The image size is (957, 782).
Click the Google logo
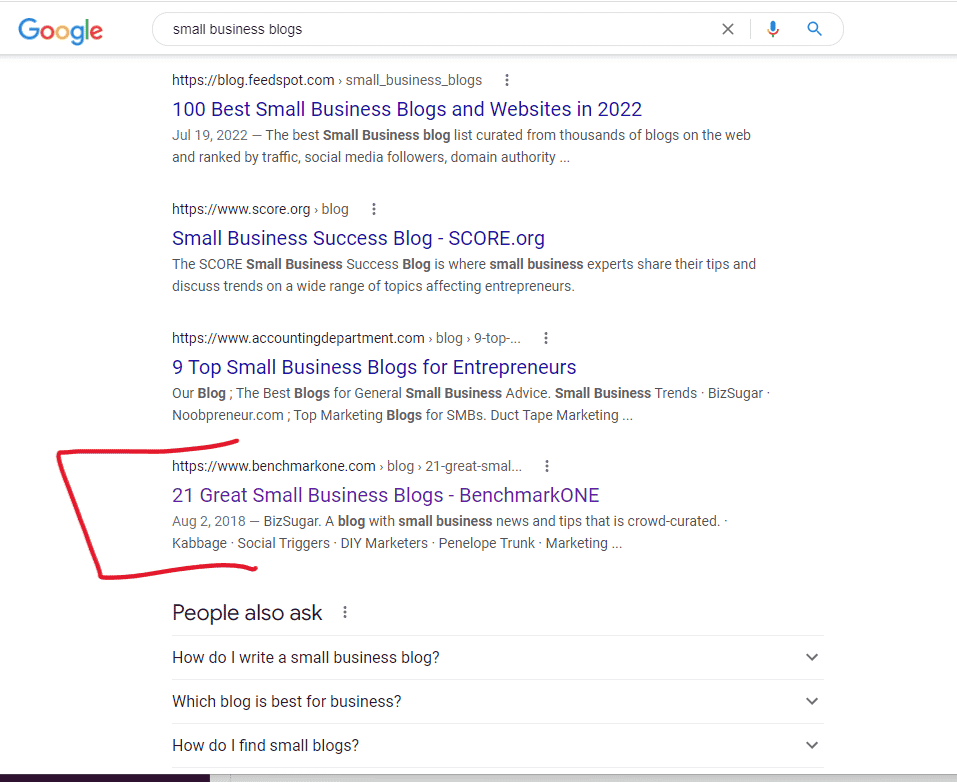coord(60,31)
